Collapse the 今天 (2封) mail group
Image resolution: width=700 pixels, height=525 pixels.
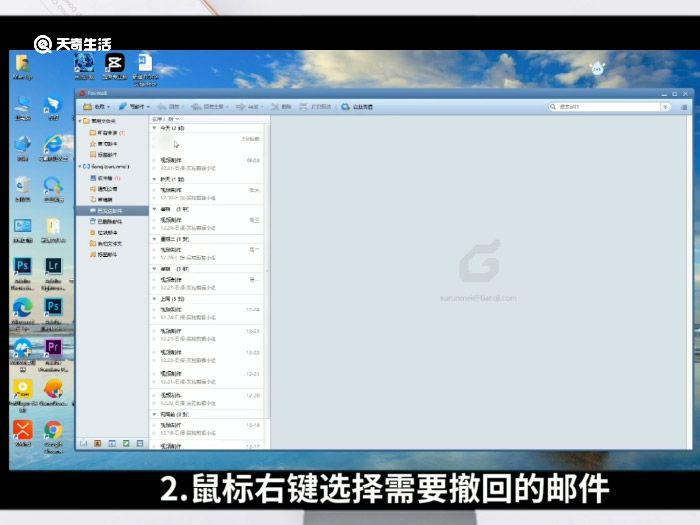coord(154,128)
